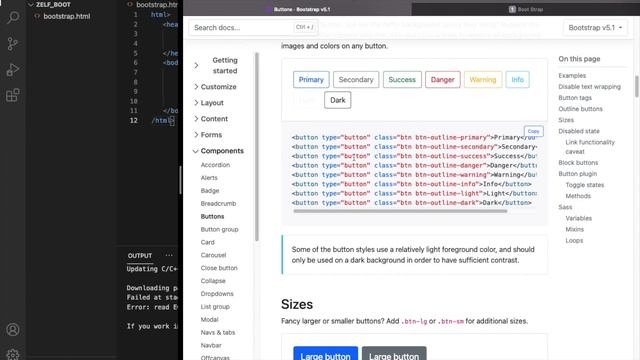The height and width of the screenshot is (360, 640).
Task: Click the gray Large button
Action: pyautogui.click(x=394, y=353)
